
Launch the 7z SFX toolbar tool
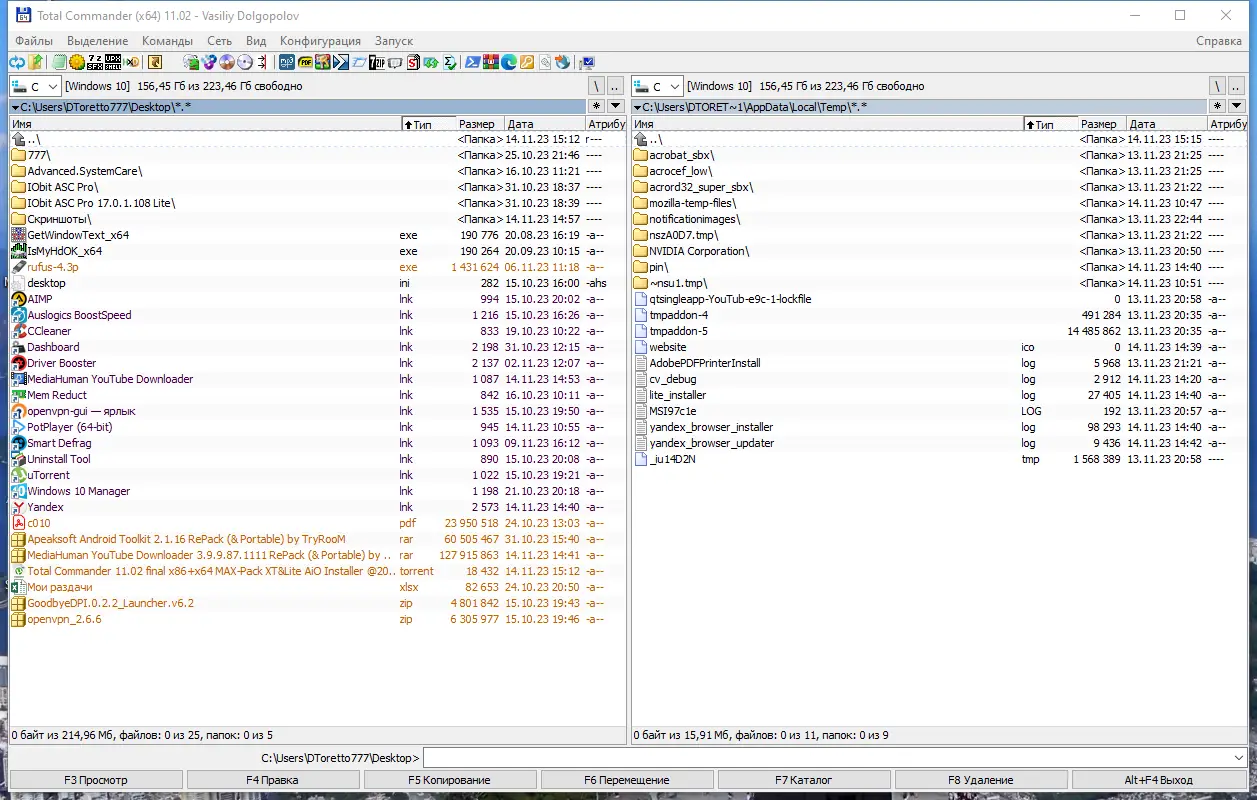(95, 62)
